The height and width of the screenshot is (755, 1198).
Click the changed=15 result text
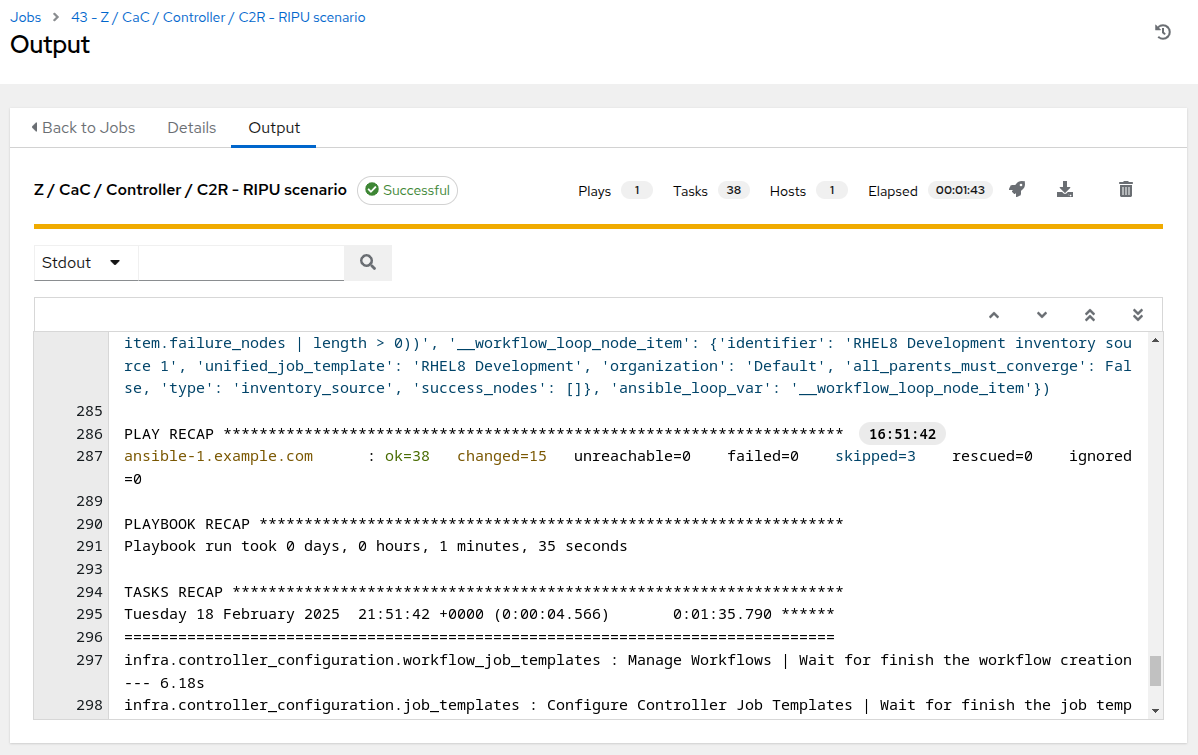[x=502, y=456]
